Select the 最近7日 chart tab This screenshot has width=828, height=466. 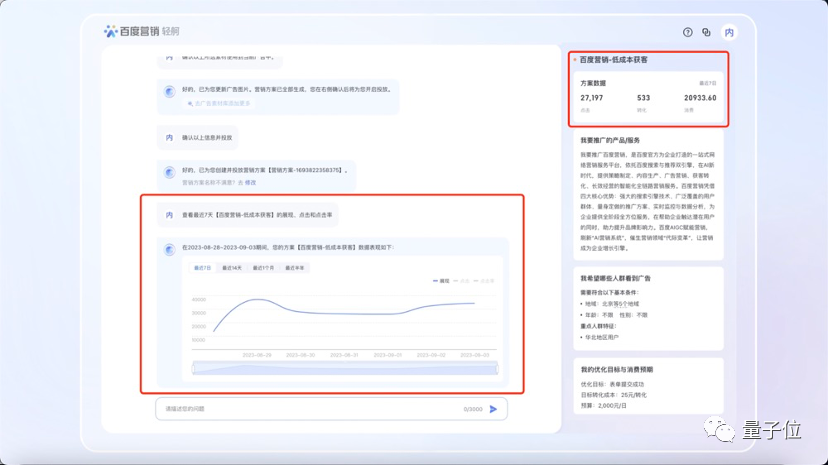click(x=202, y=268)
